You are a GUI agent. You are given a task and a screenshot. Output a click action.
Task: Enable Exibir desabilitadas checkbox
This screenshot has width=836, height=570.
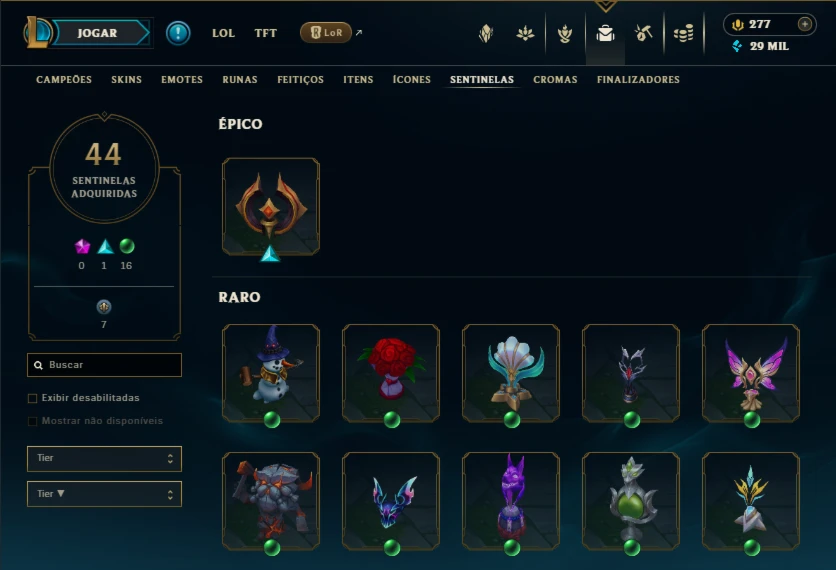pyautogui.click(x=33, y=398)
